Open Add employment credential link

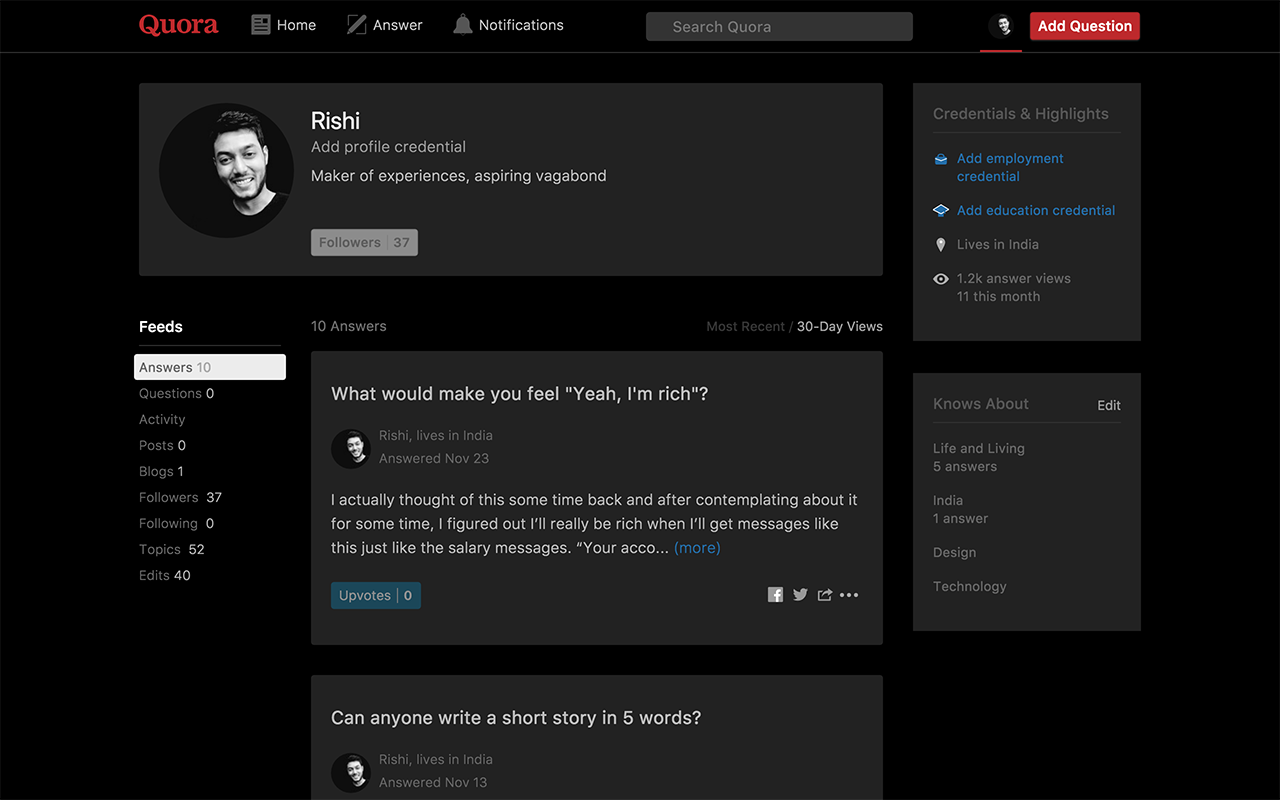(x=1010, y=167)
